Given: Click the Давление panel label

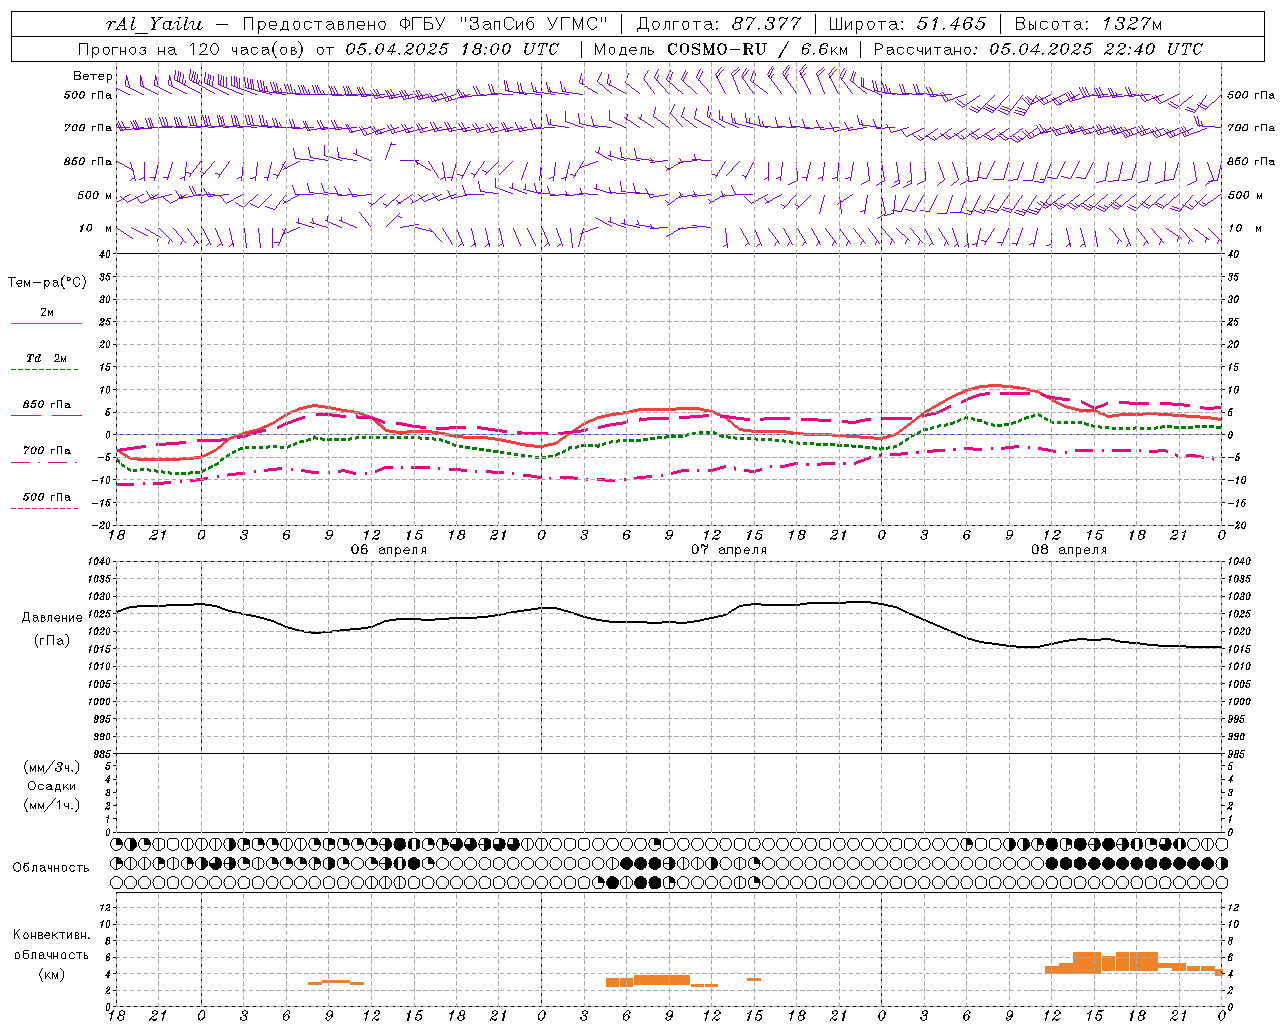Looking at the screenshot, I should 52,618.
